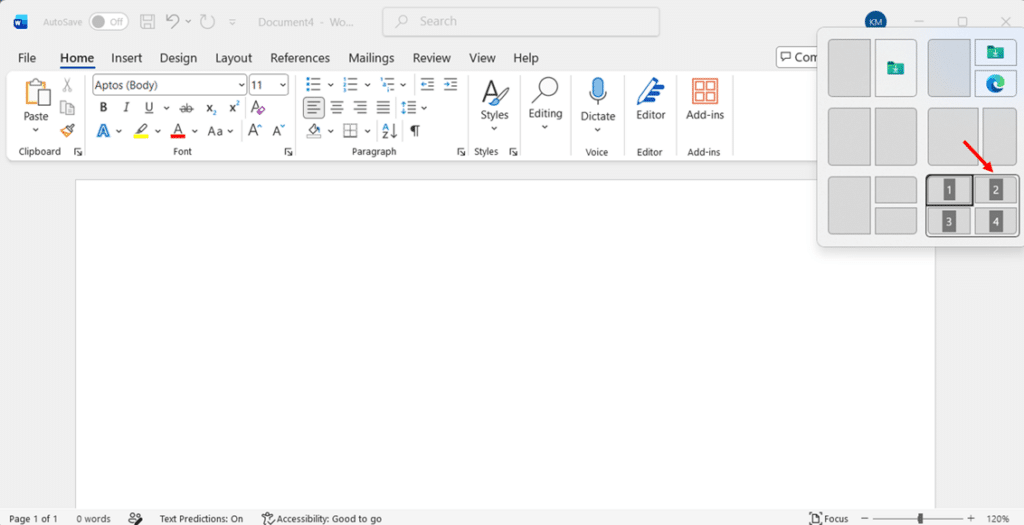Click the spelling proofing status icon
Screen dimensions: 1024x525
[136, 518]
